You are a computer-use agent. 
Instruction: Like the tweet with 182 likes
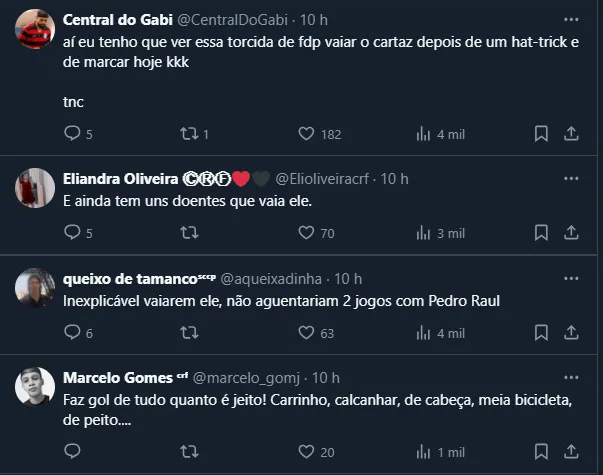[x=306, y=134]
